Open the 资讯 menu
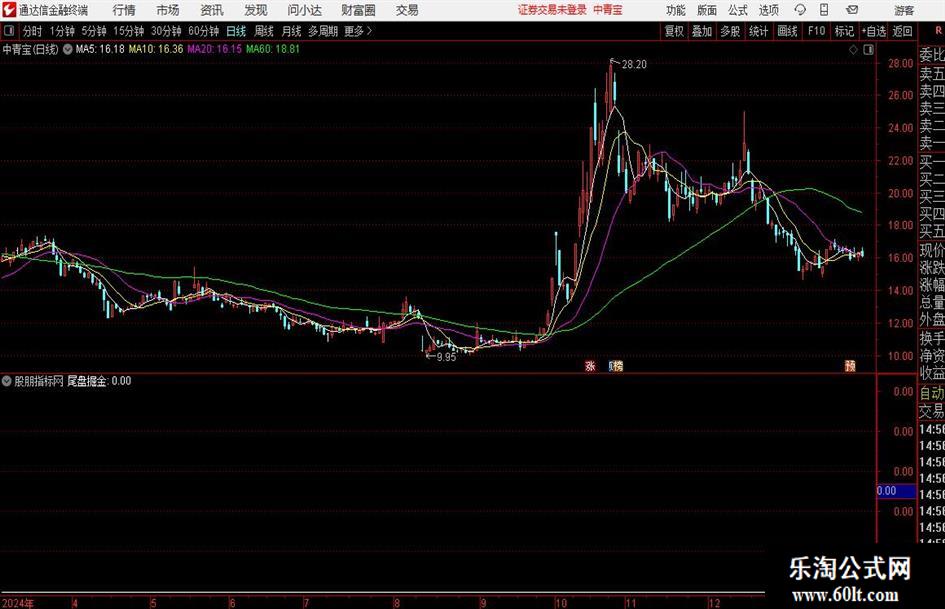Screen dimensions: 945x609 coord(212,10)
